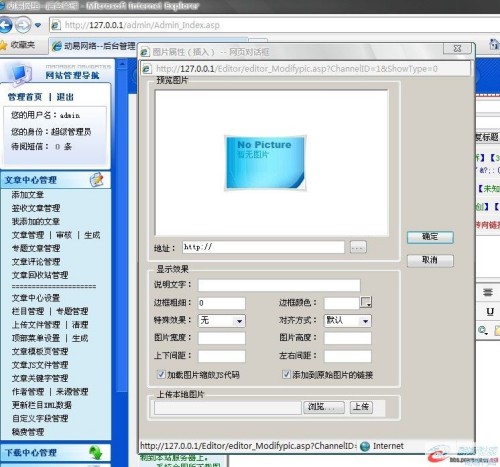Screen dimensions: 500x467
Task: Click the 上传 button
Action: click(x=361, y=407)
